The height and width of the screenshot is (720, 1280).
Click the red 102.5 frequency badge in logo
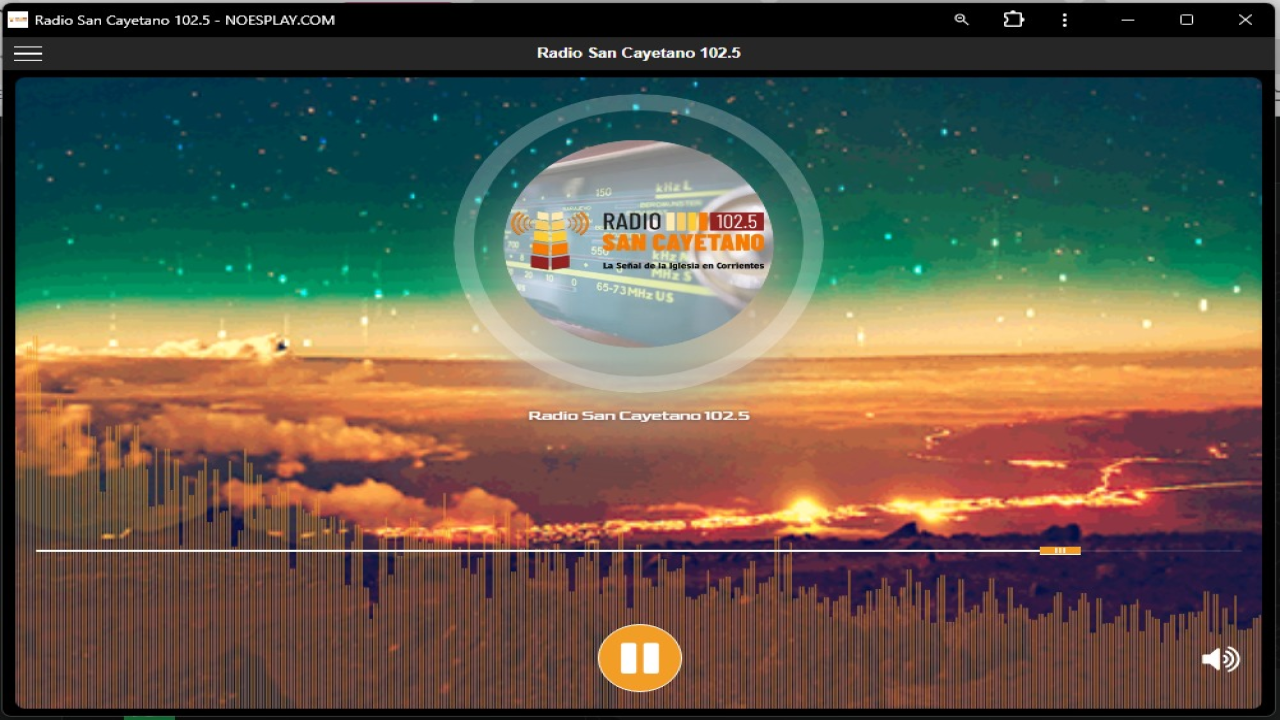click(x=736, y=222)
